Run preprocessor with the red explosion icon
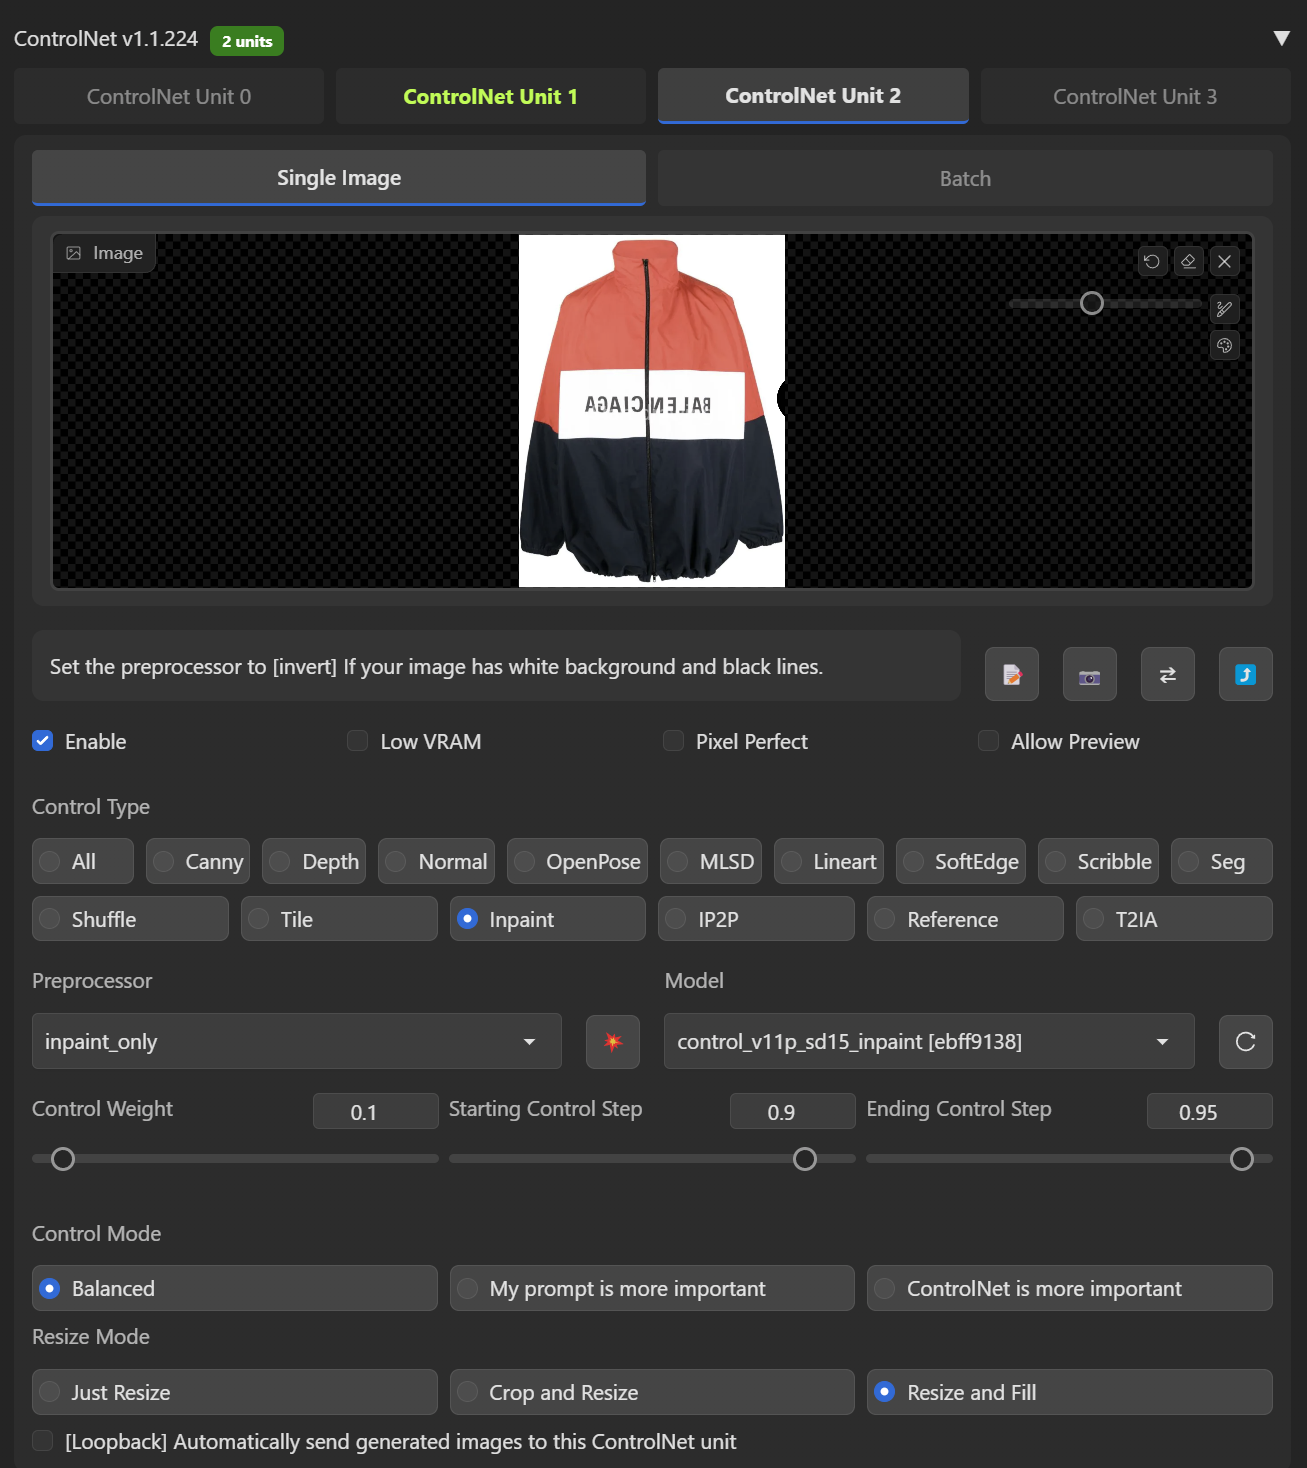 (613, 1042)
